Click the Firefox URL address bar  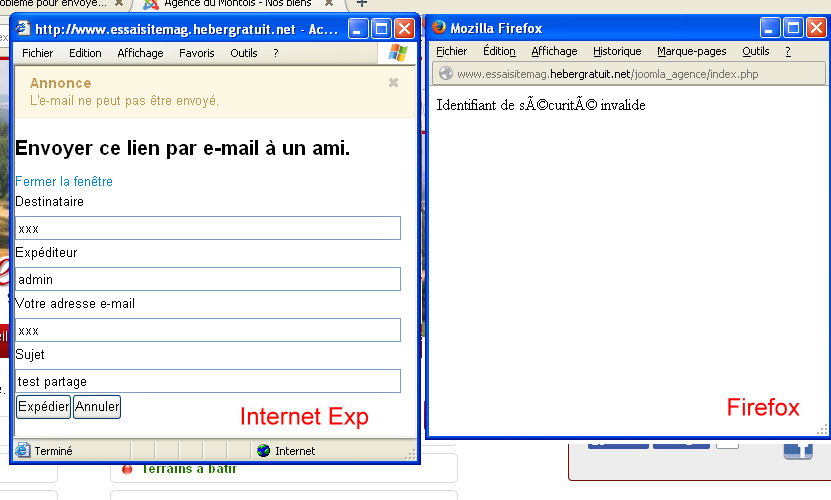(x=630, y=73)
